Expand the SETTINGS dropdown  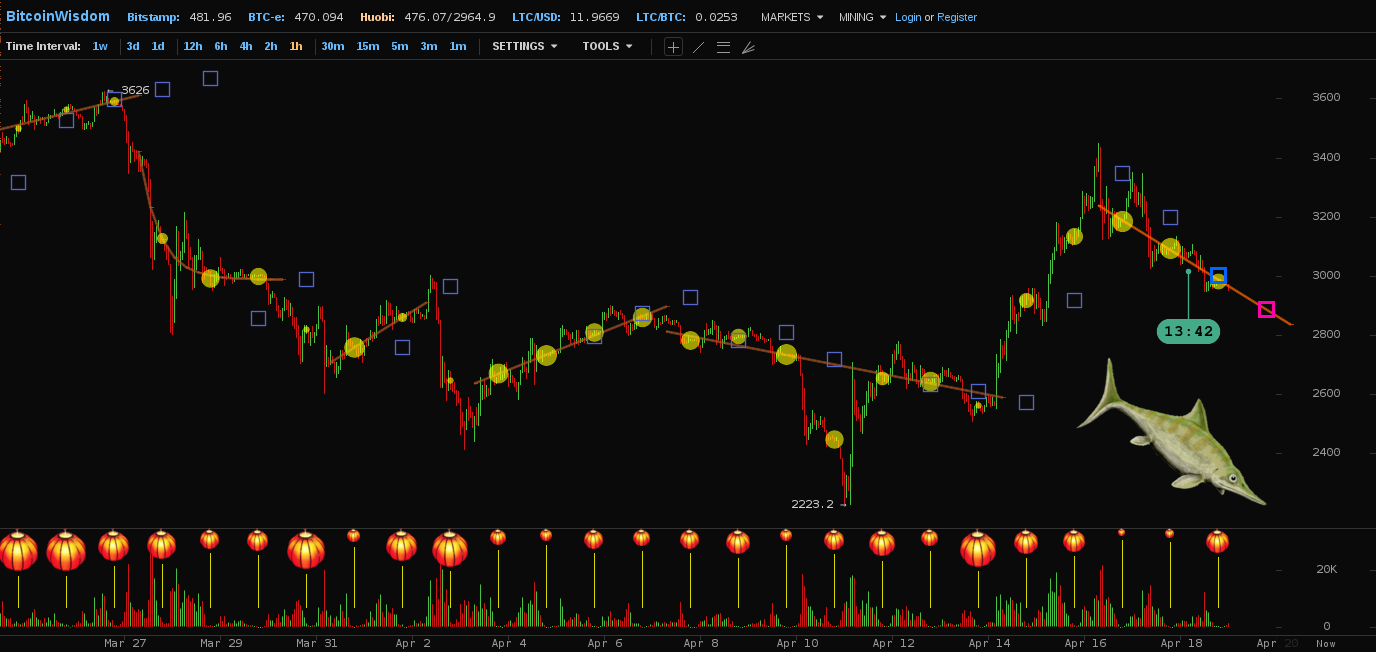pos(524,46)
